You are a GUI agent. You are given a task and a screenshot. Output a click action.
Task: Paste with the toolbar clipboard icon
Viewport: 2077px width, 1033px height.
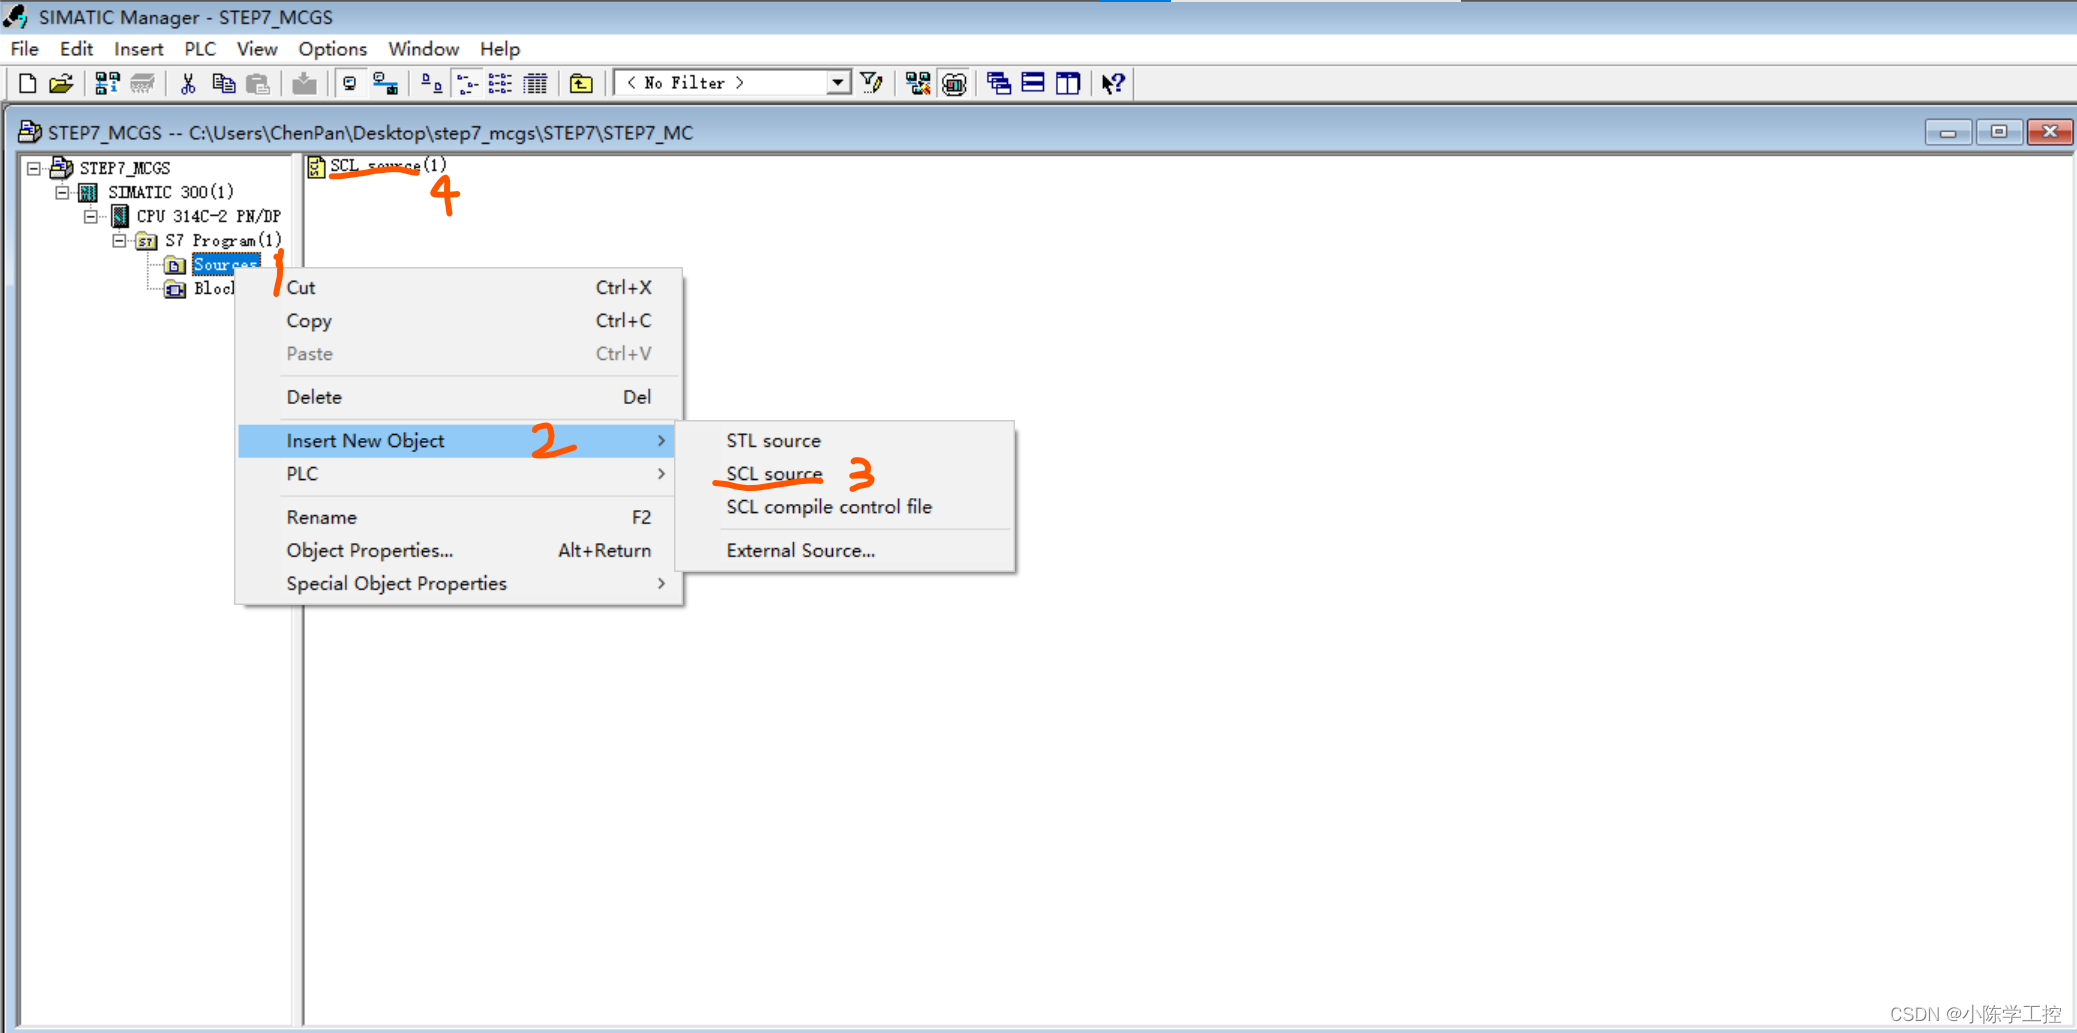[258, 83]
